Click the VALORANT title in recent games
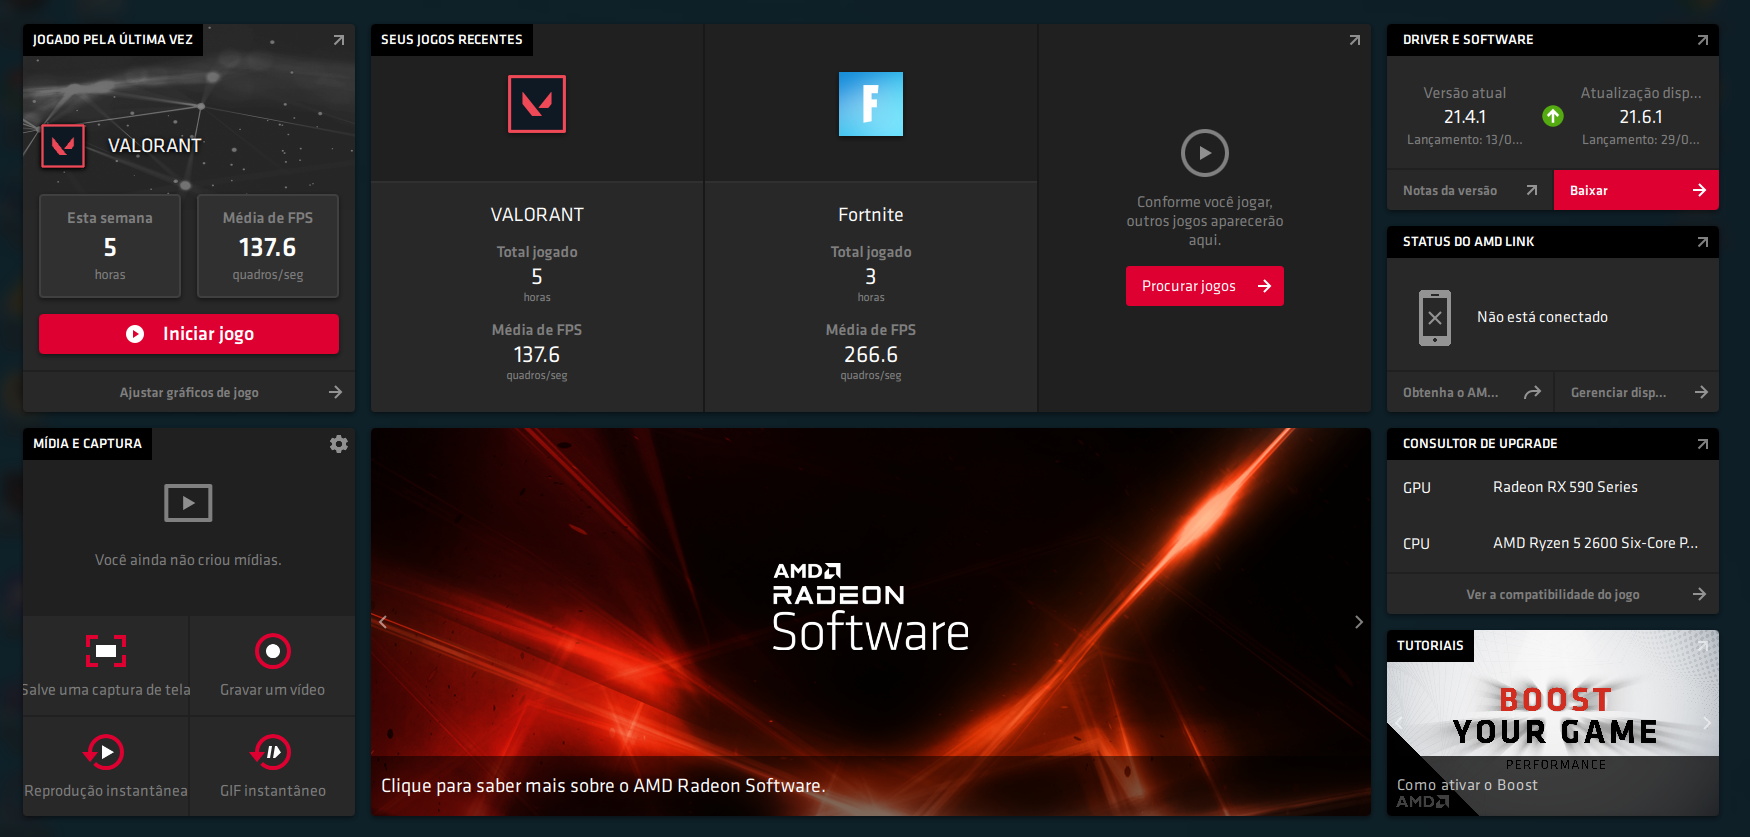Viewport: 1750px width, 837px height. coord(537,215)
